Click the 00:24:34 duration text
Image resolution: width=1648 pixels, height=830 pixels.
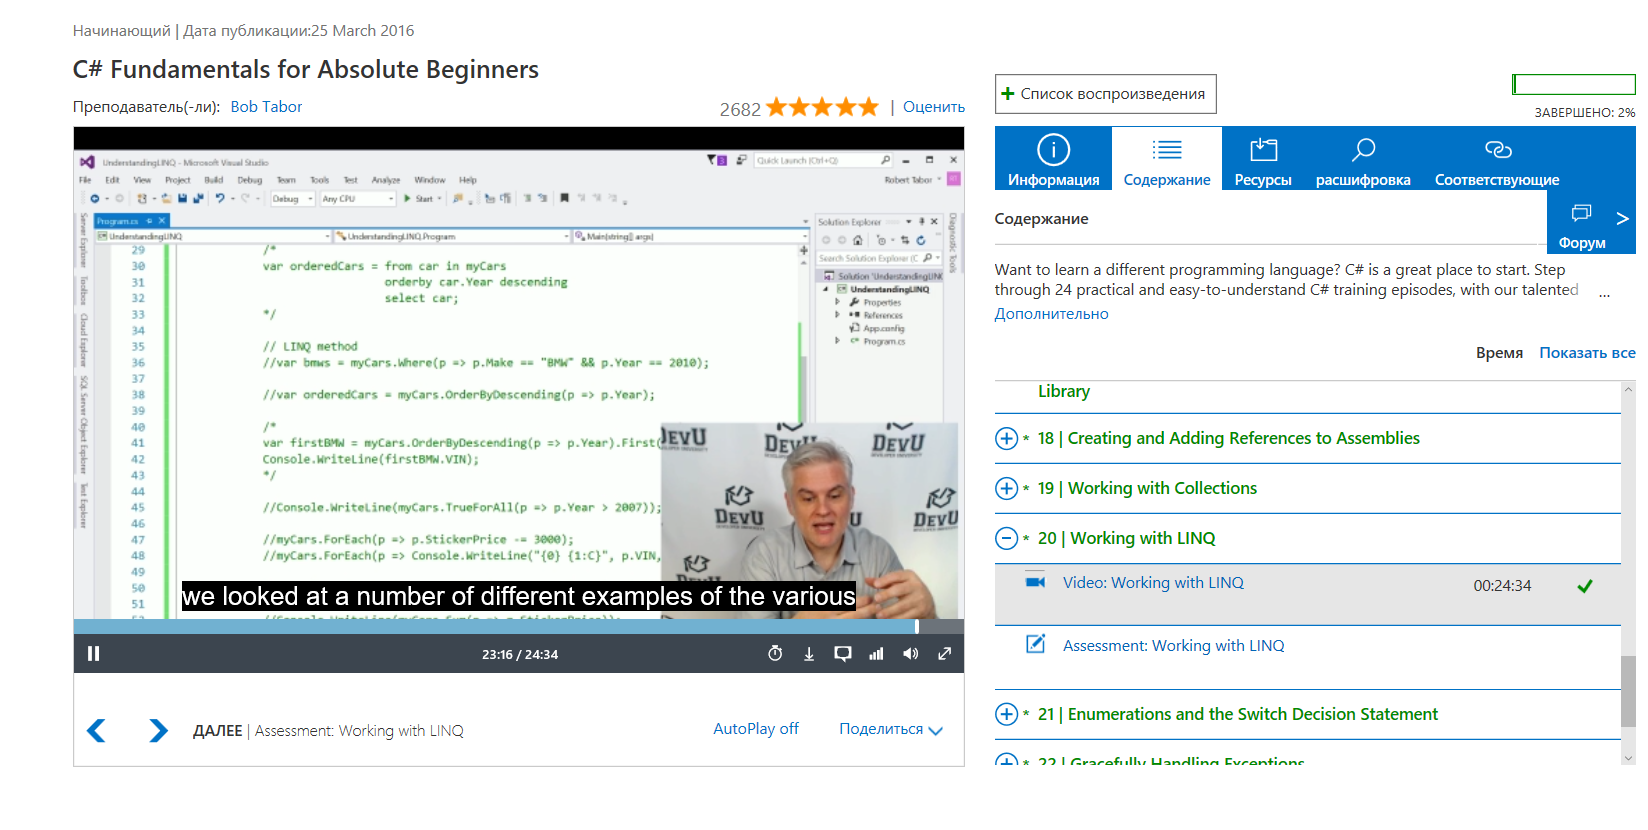click(x=1502, y=586)
